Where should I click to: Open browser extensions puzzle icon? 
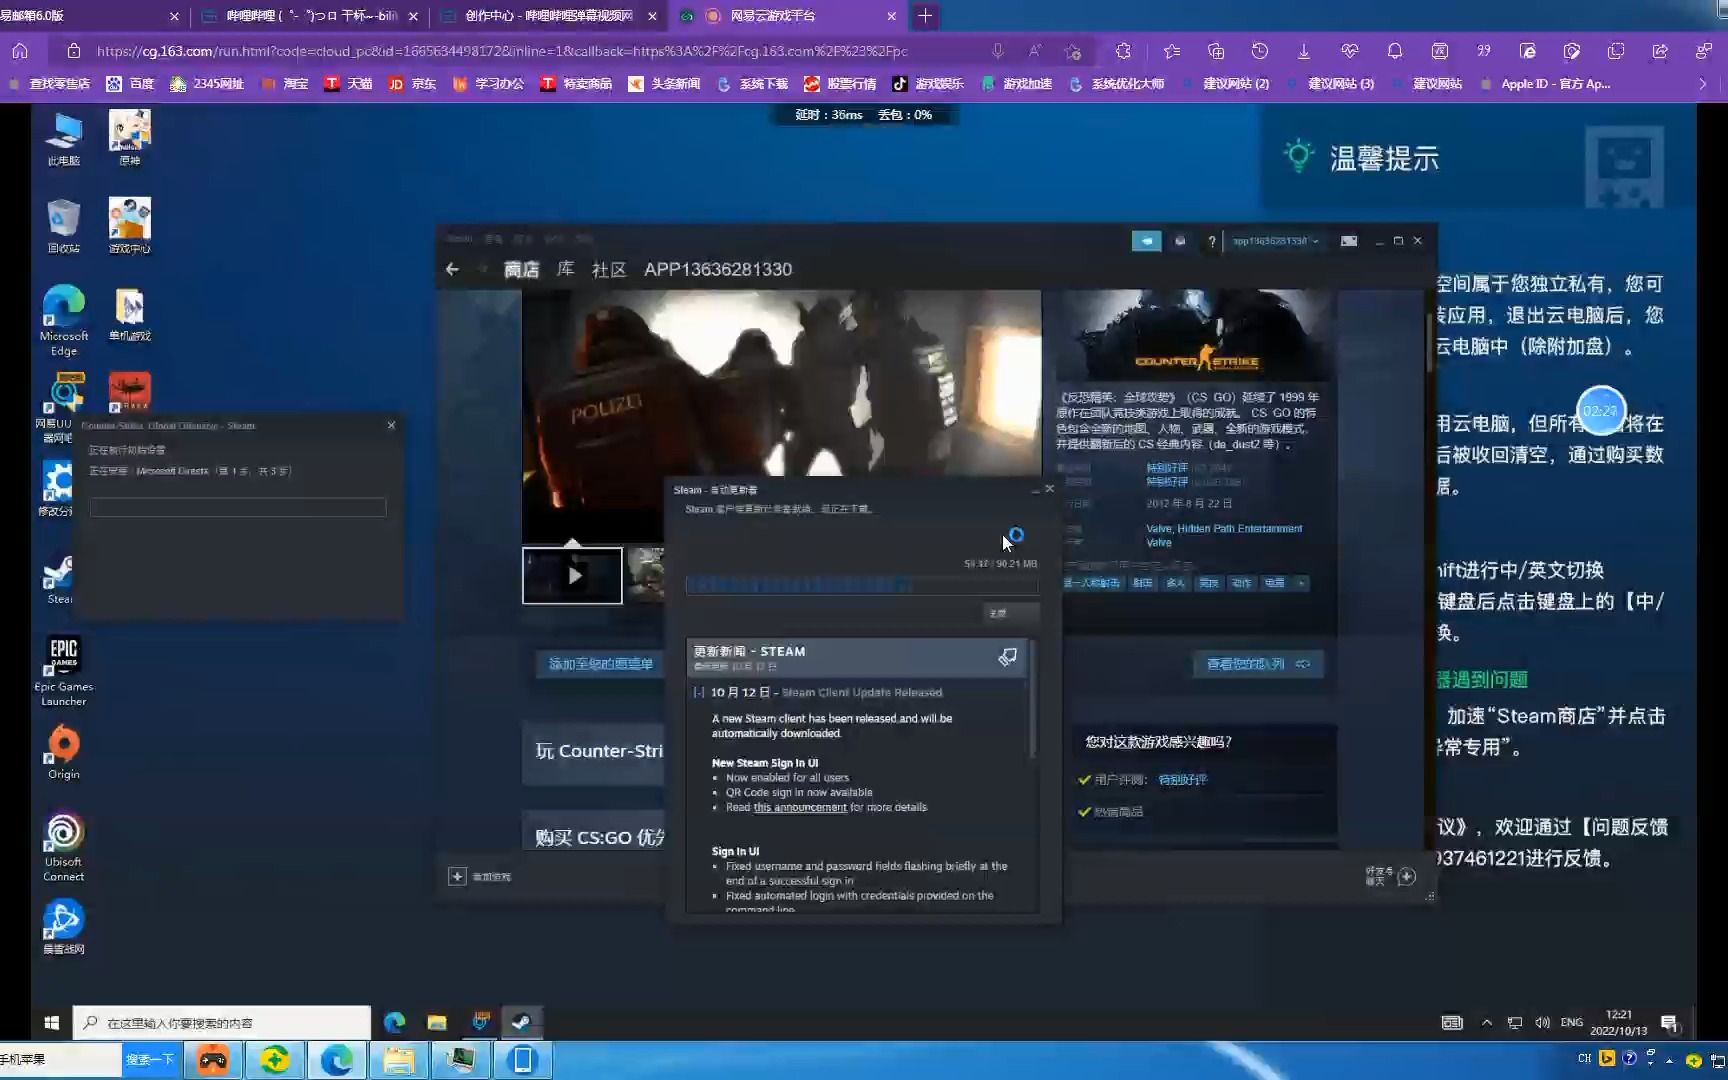[1123, 50]
